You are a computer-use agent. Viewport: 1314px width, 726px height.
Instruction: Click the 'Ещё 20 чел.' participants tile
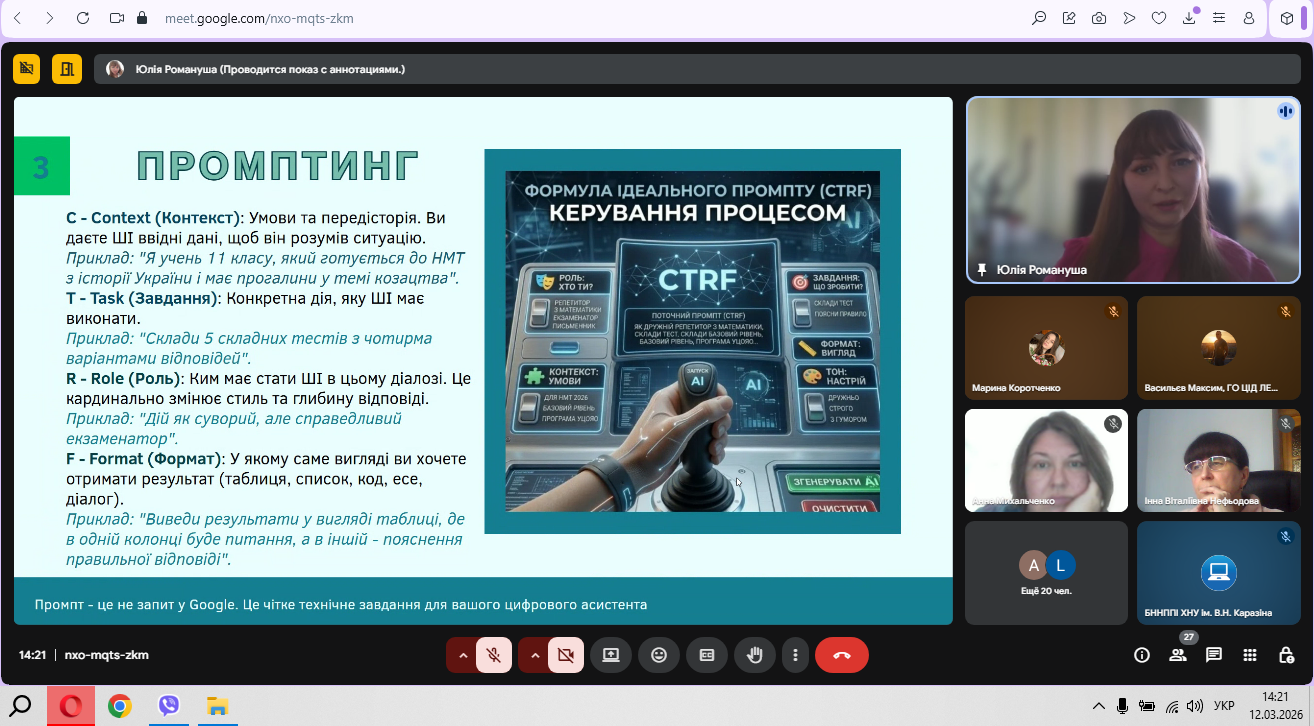[x=1046, y=573]
